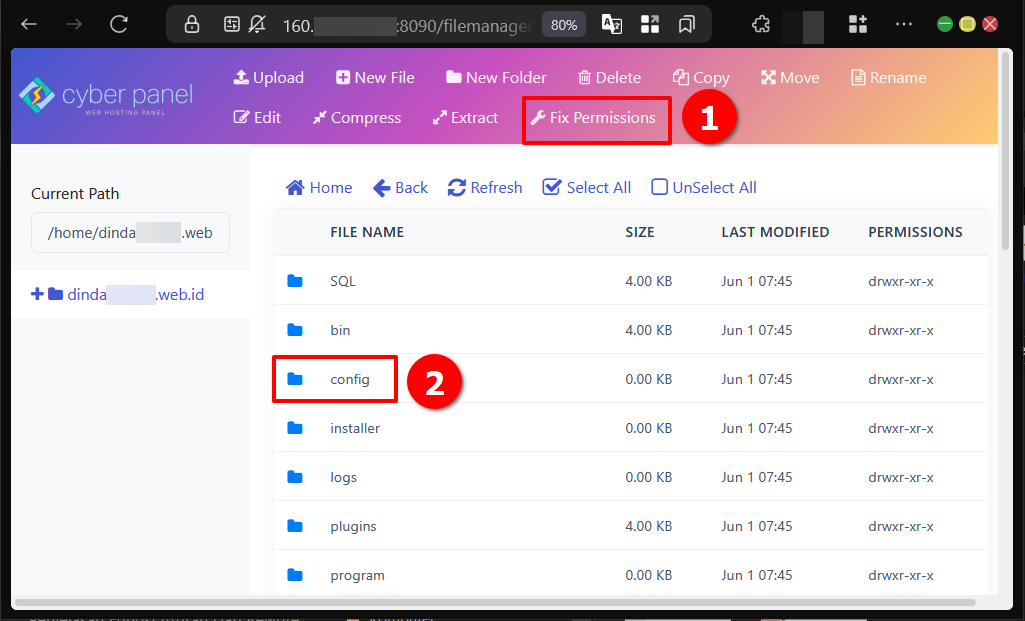Click the Delete trash icon
Viewport: 1025px width, 621px height.
[585, 78]
